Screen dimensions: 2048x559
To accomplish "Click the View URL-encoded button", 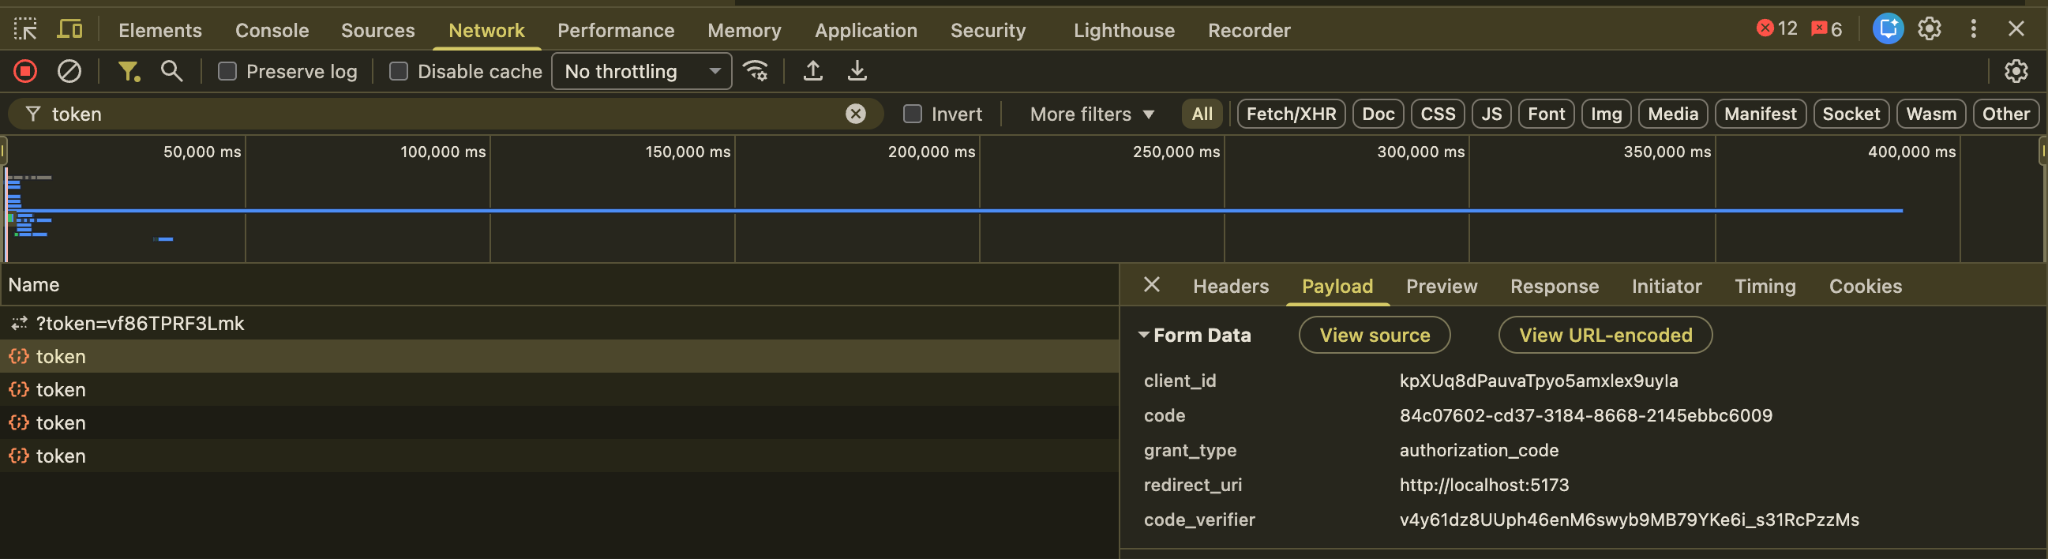I will point(1606,335).
